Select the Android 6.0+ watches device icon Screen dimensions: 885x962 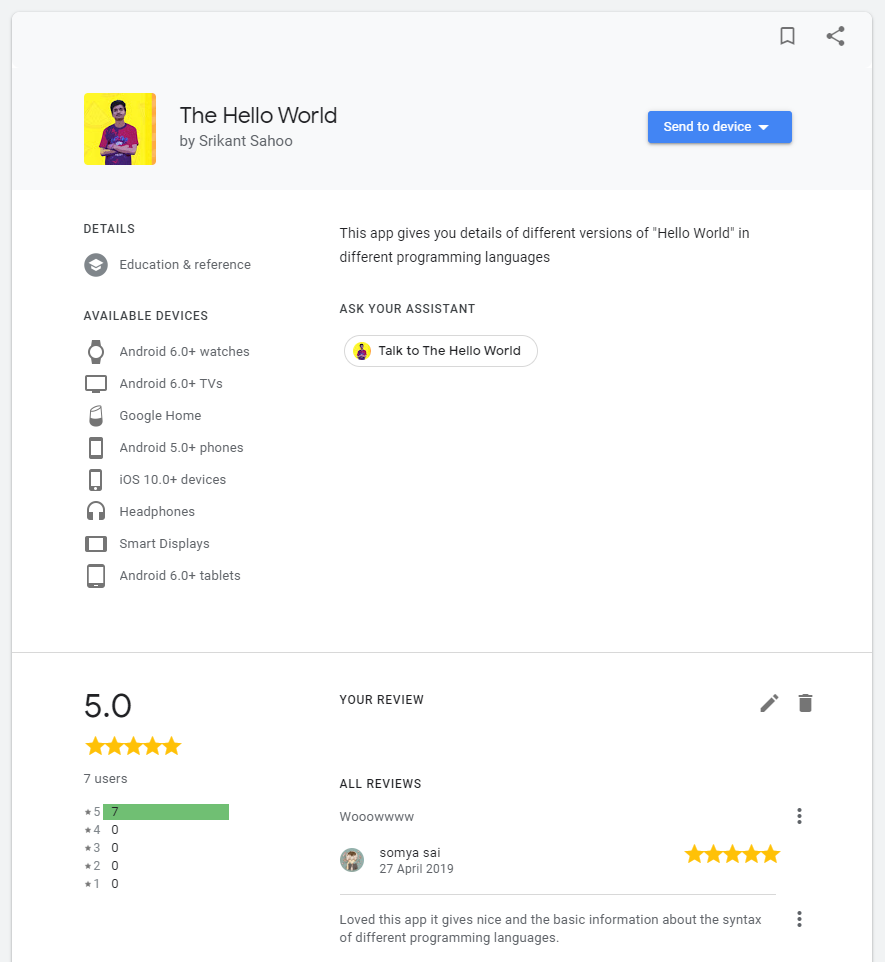[95, 351]
